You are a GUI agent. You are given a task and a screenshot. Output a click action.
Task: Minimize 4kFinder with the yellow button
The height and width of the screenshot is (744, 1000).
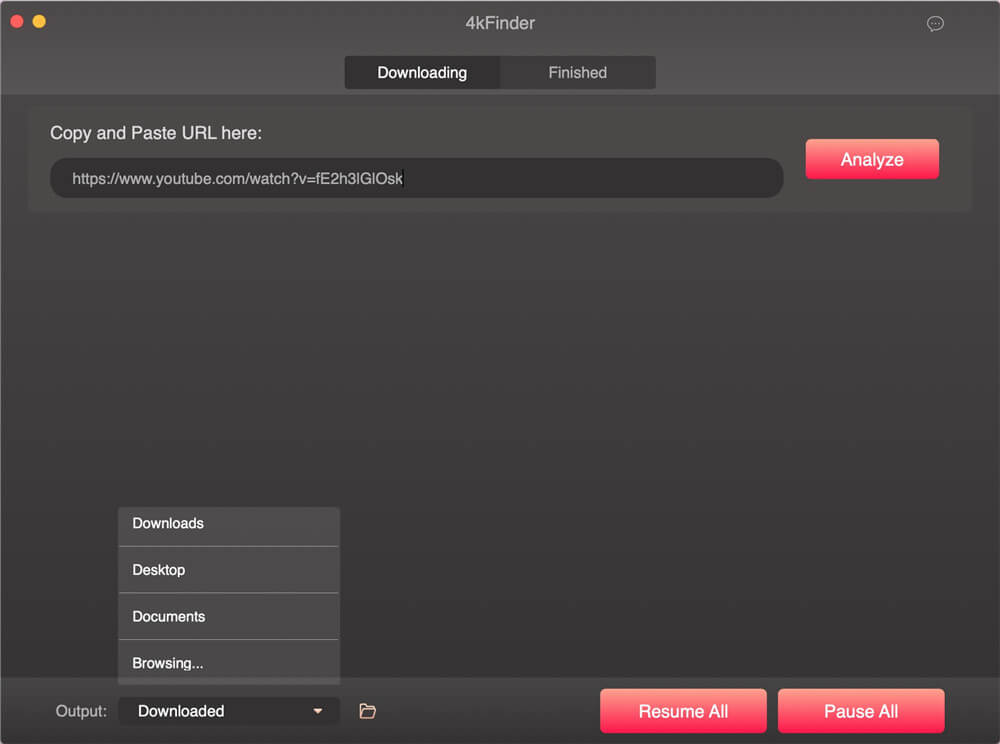tap(38, 19)
